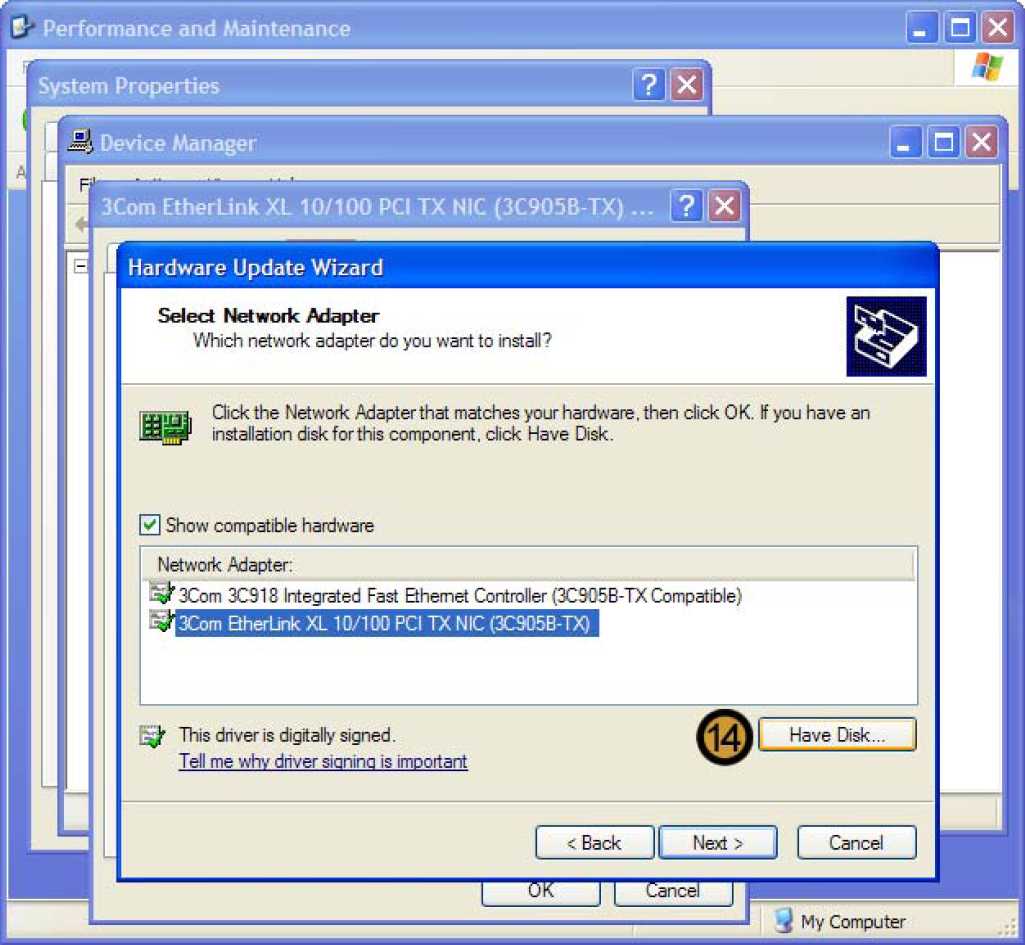Click the Performance and Maintenance title bar icon

(23, 27)
